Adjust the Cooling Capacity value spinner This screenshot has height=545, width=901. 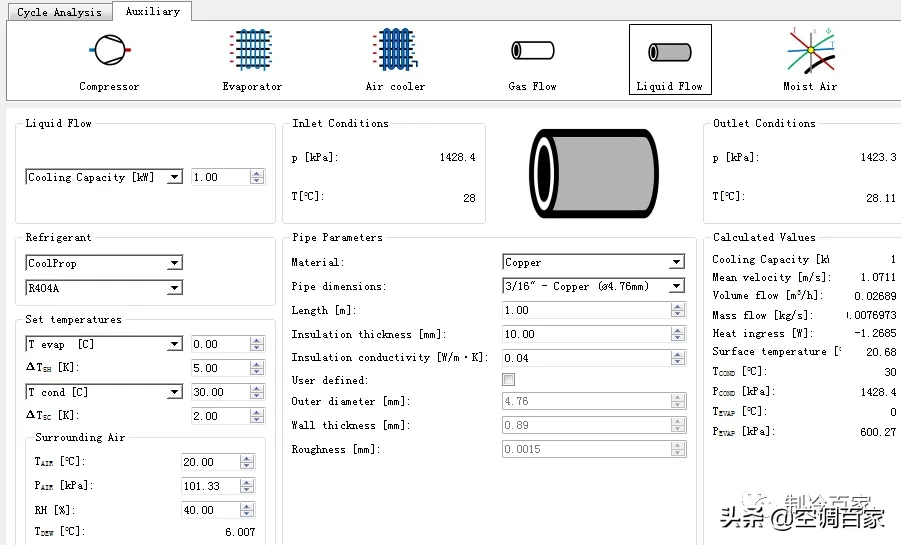257,177
